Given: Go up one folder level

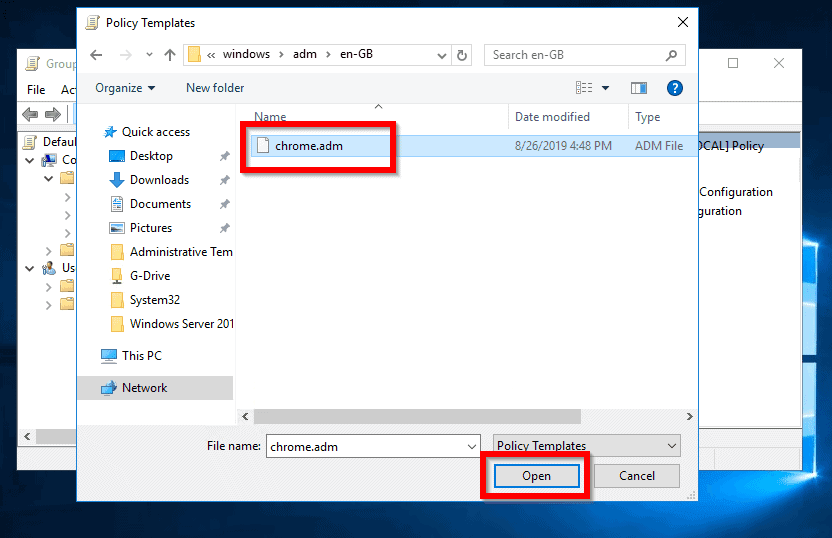Looking at the screenshot, I should pyautogui.click(x=170, y=55).
